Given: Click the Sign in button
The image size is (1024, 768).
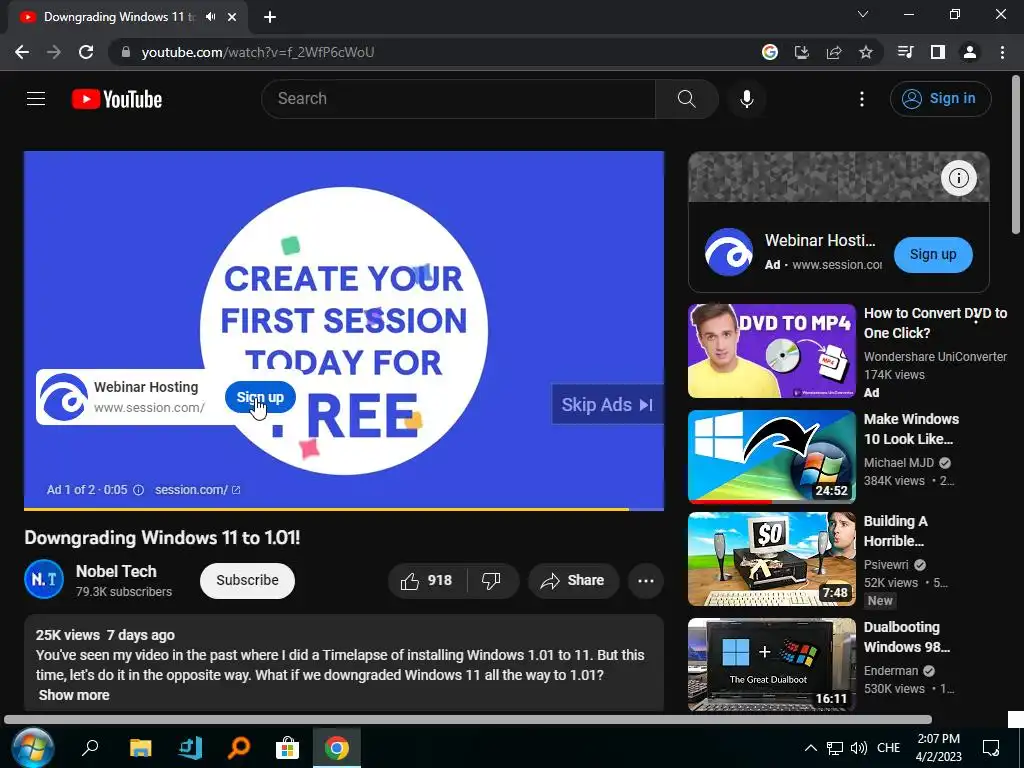Looking at the screenshot, I should point(940,99).
